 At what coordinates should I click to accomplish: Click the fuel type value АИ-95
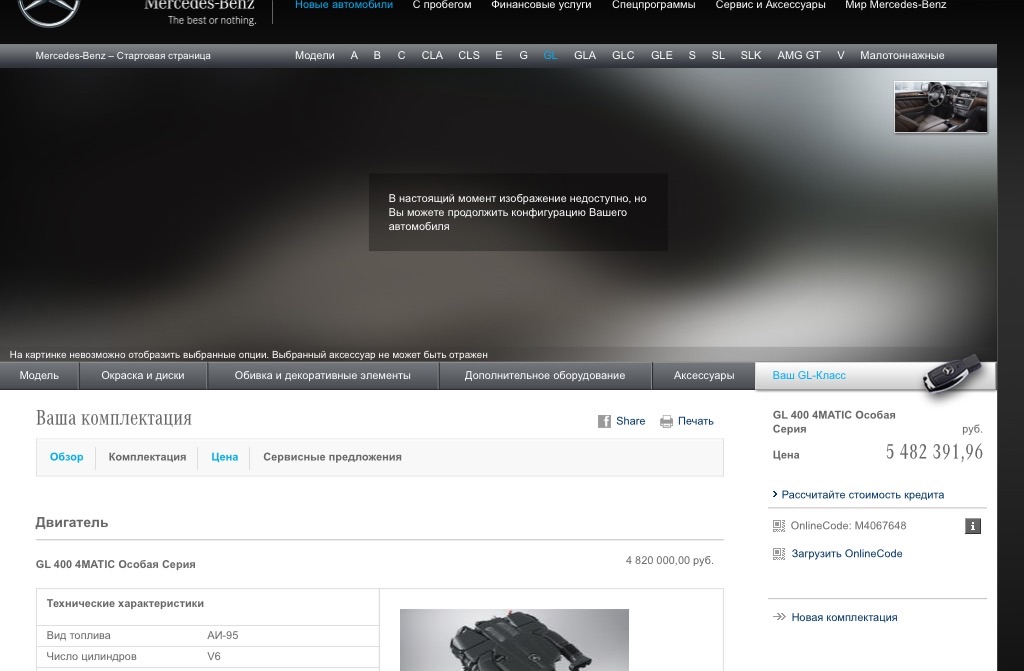[223, 635]
